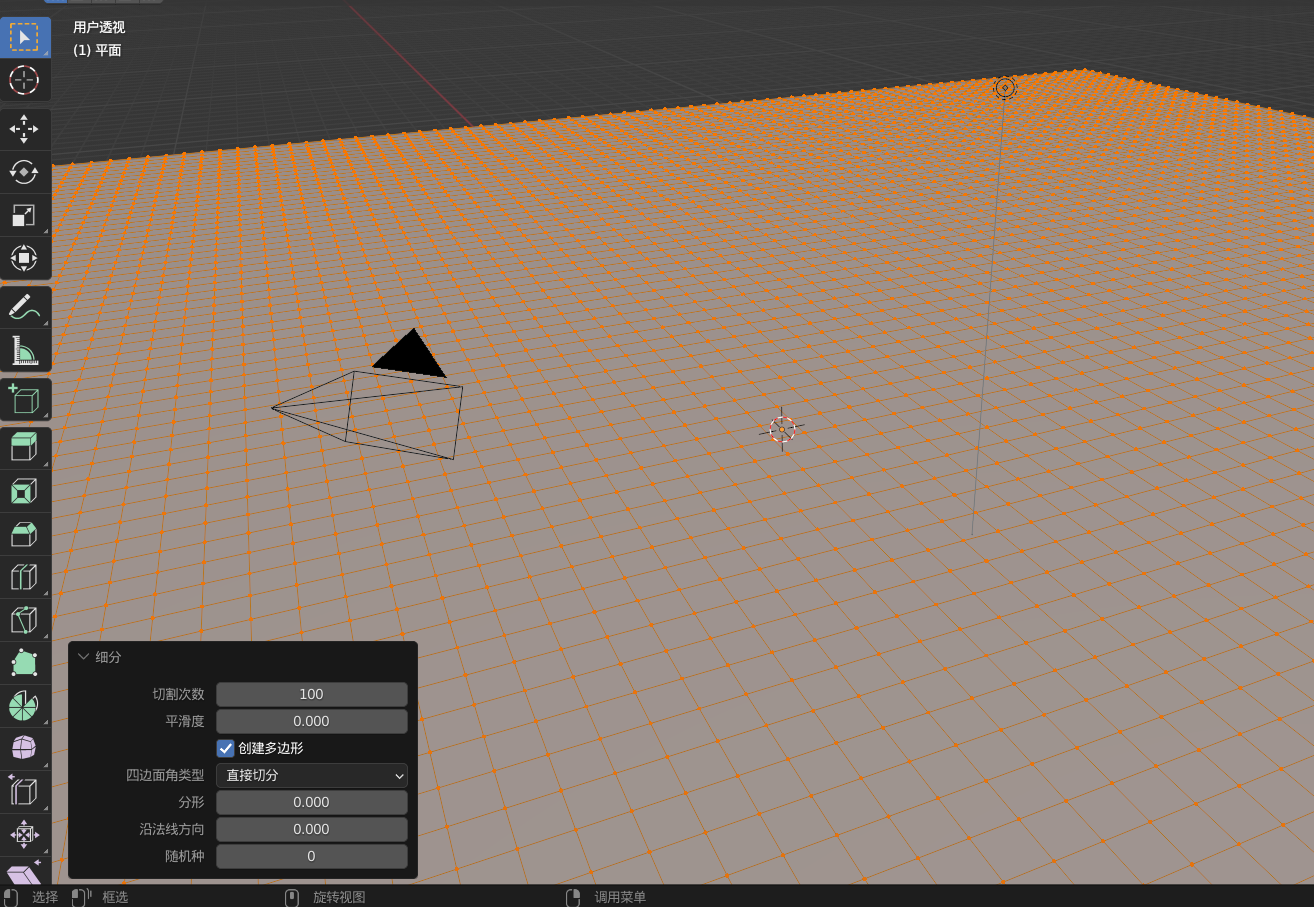
Task: Select the Edge Slide tool
Action: [x=24, y=791]
